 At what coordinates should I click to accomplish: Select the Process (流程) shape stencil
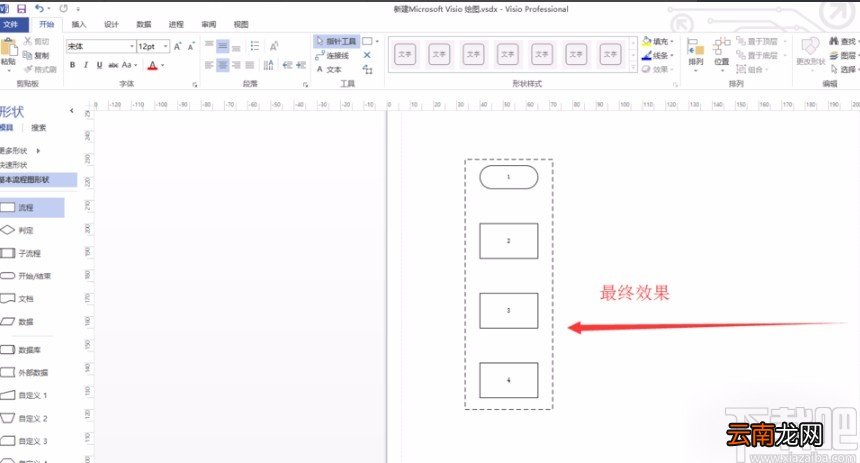(32, 207)
